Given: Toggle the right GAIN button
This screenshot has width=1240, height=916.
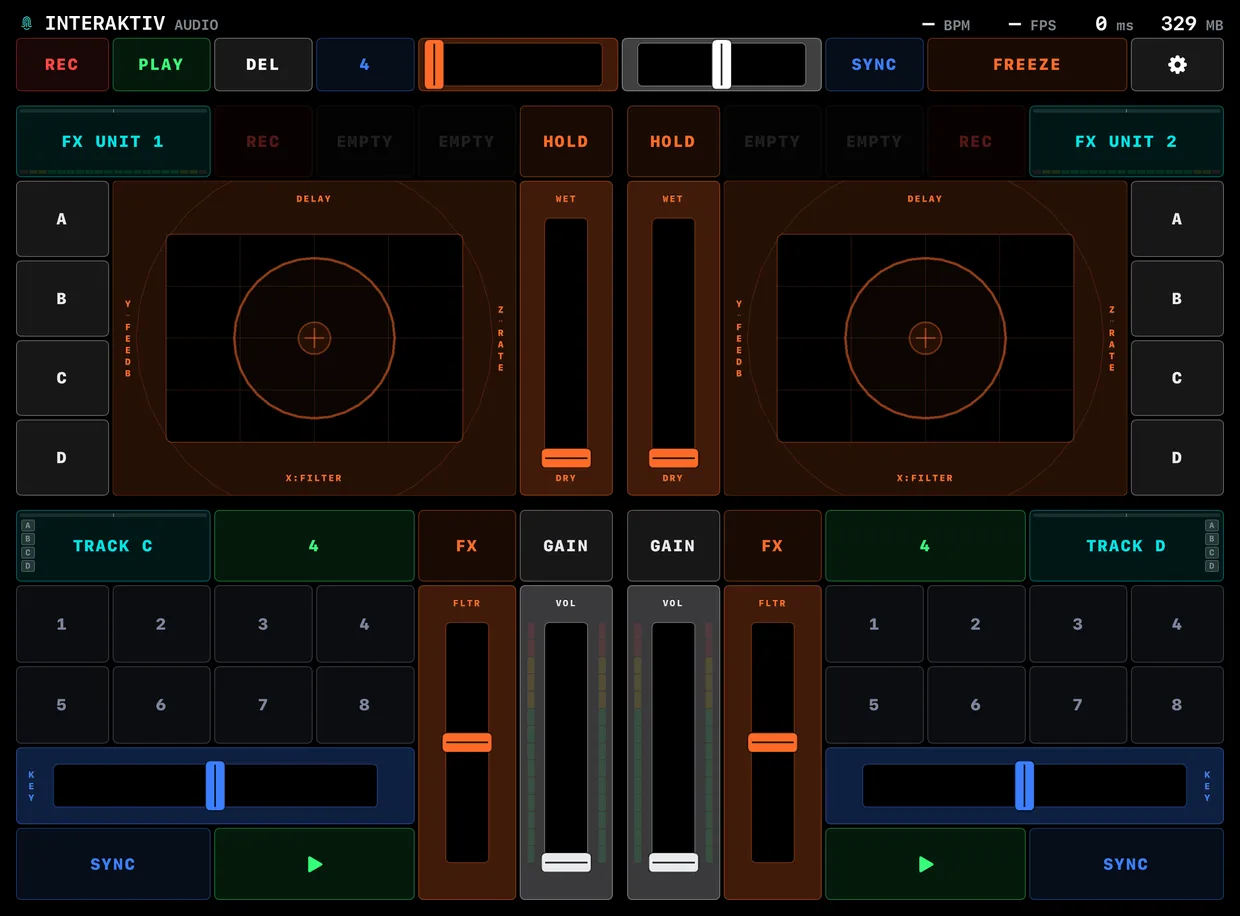Looking at the screenshot, I should (673, 546).
